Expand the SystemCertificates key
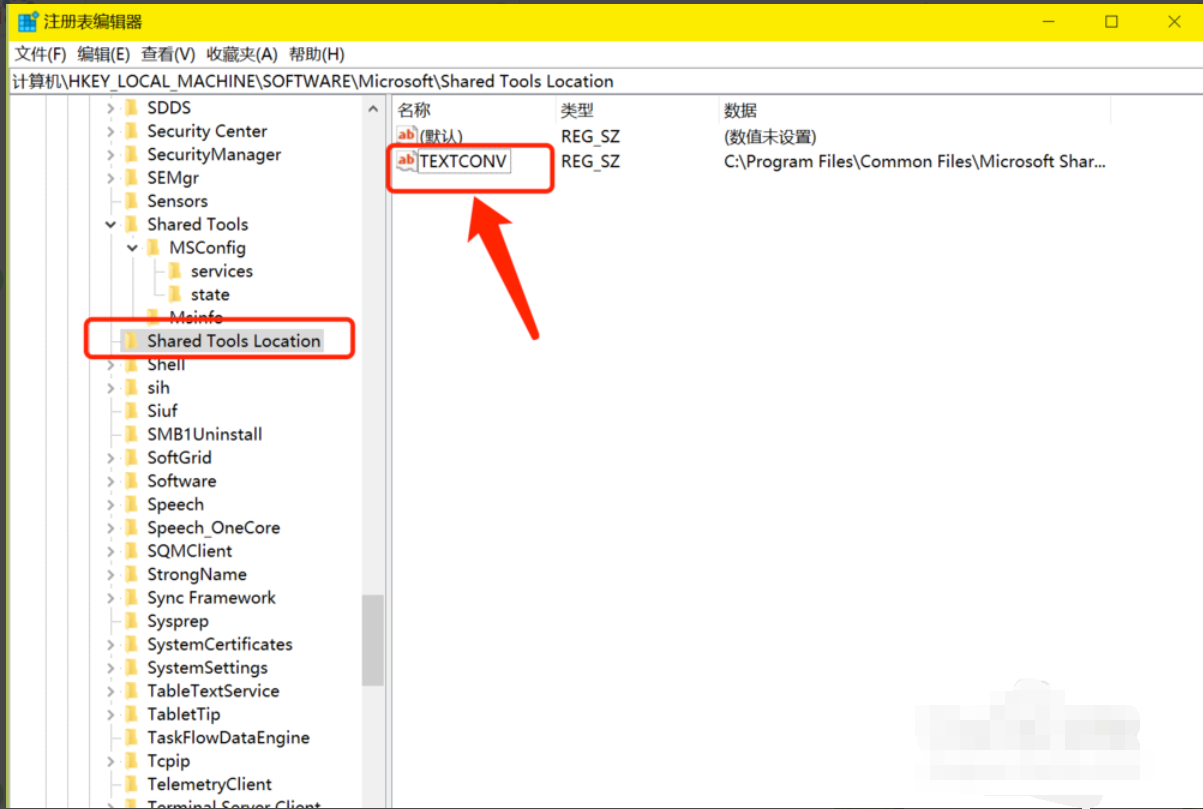 tap(111, 645)
